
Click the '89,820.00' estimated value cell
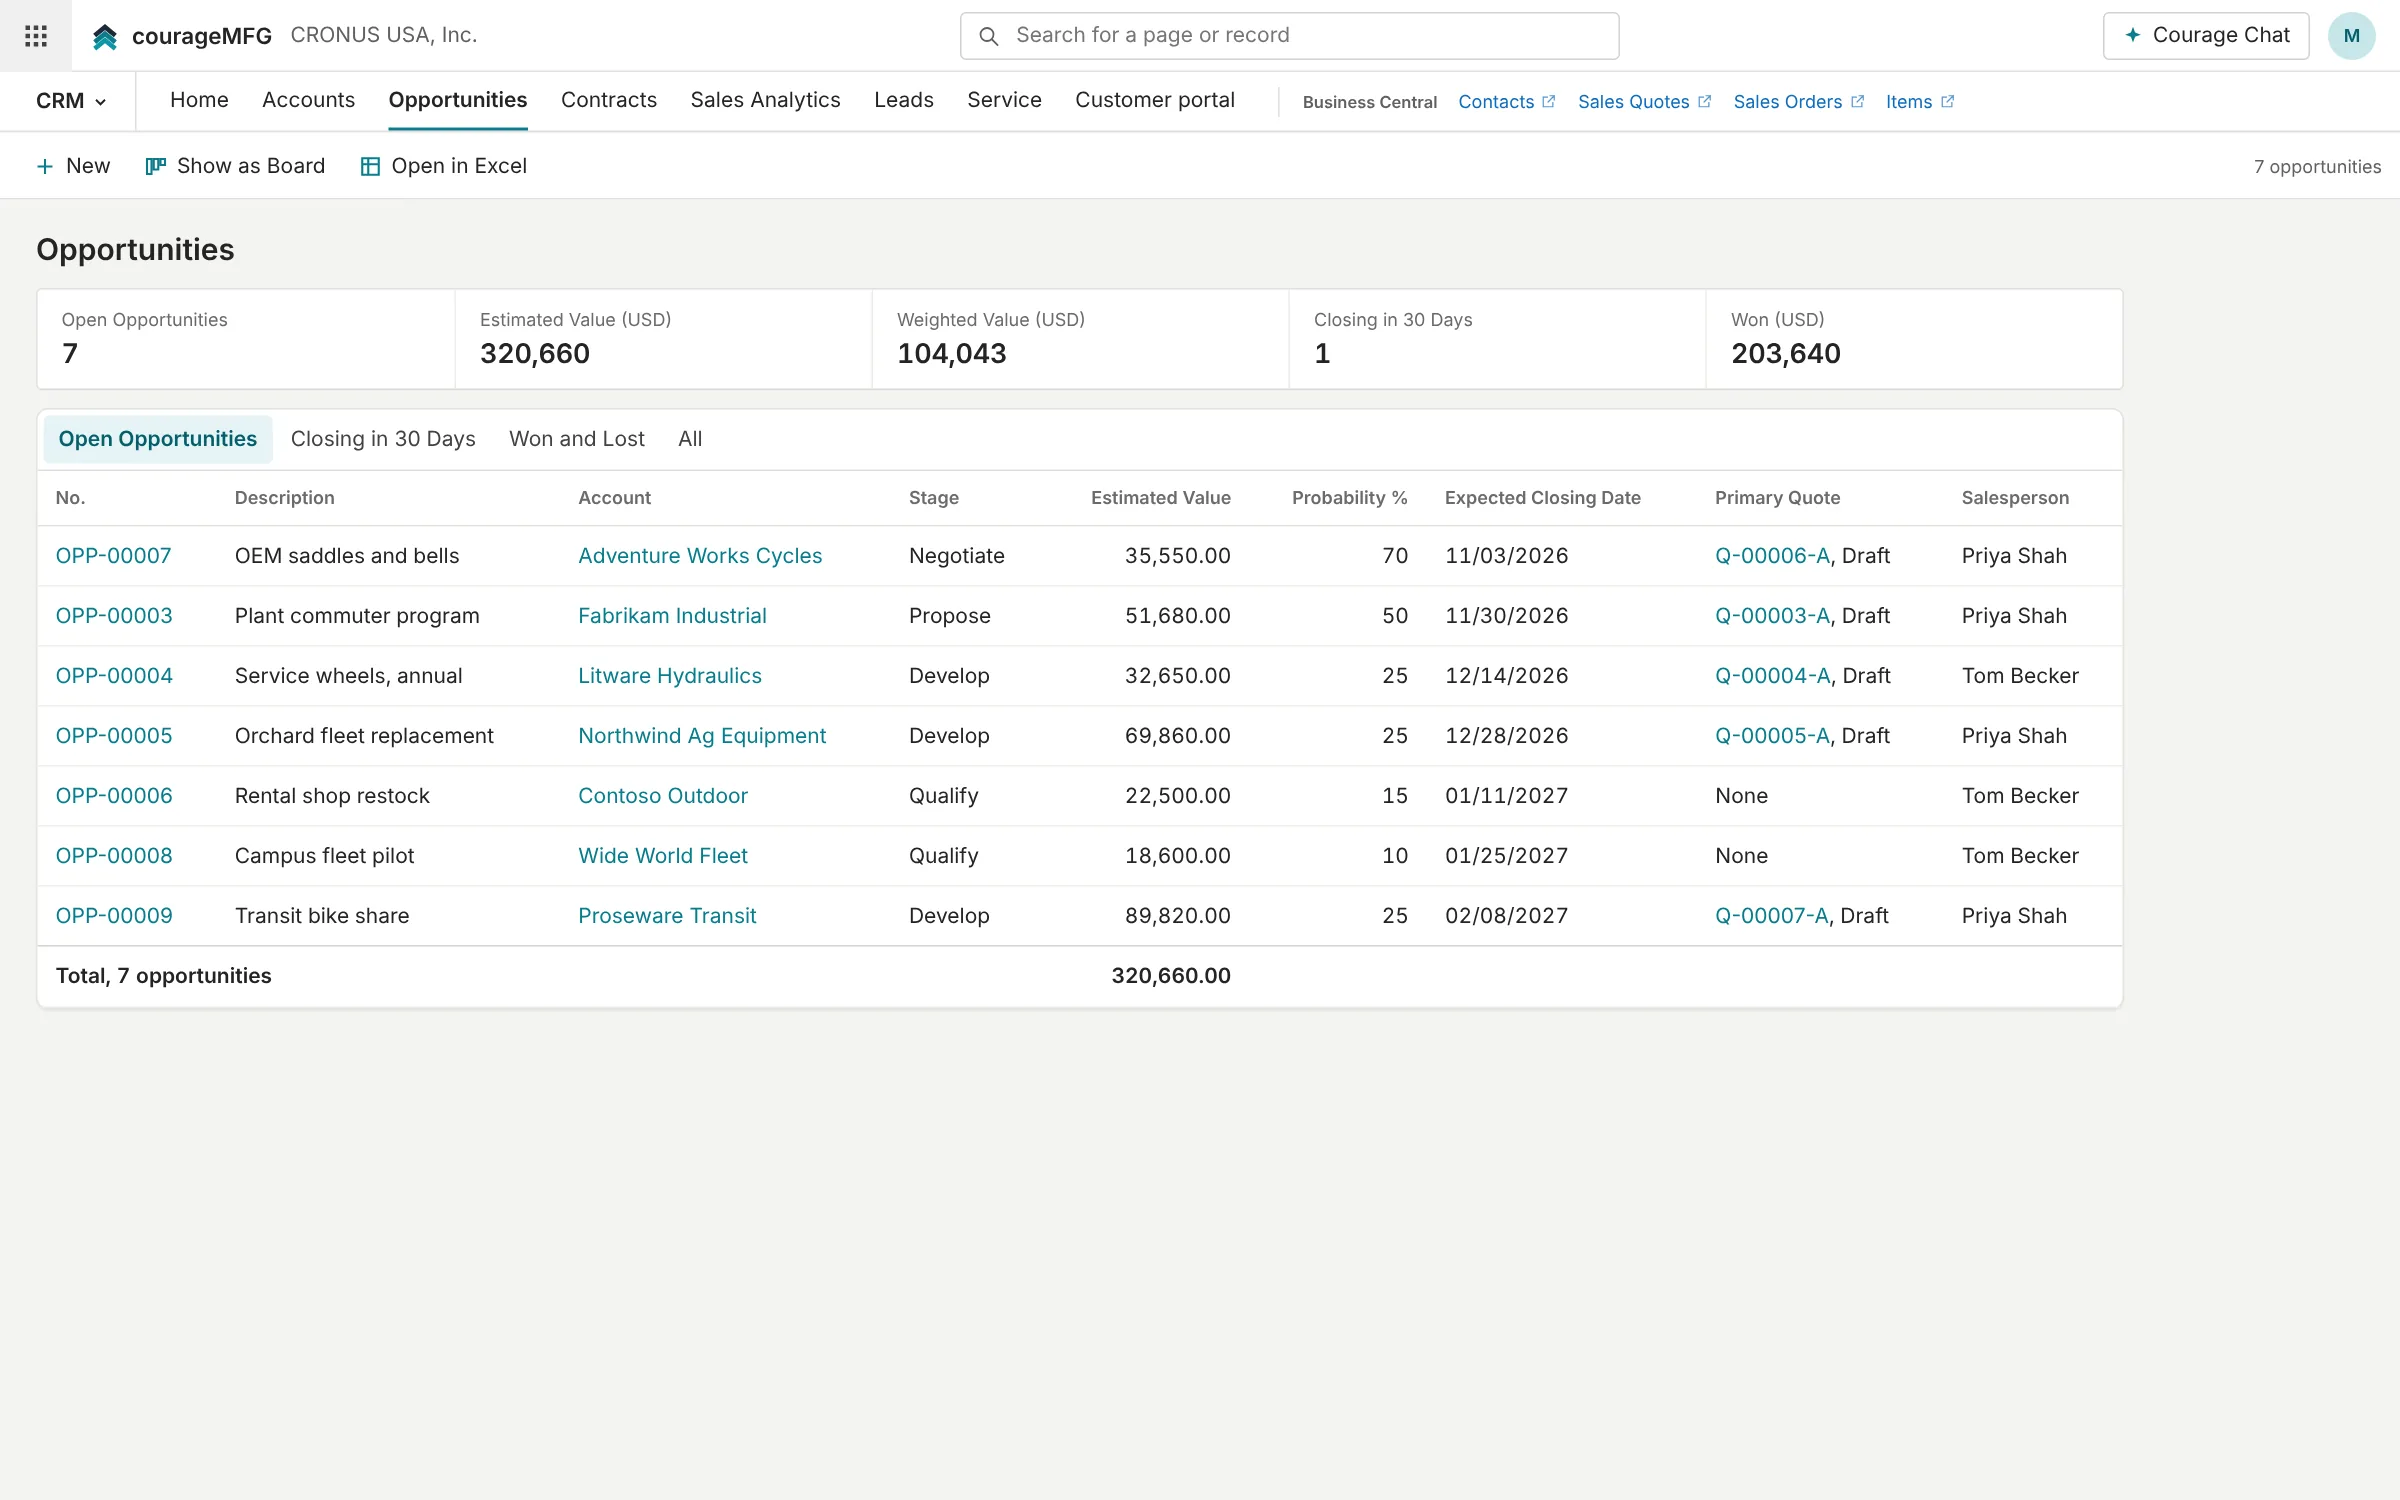[x=1177, y=916]
